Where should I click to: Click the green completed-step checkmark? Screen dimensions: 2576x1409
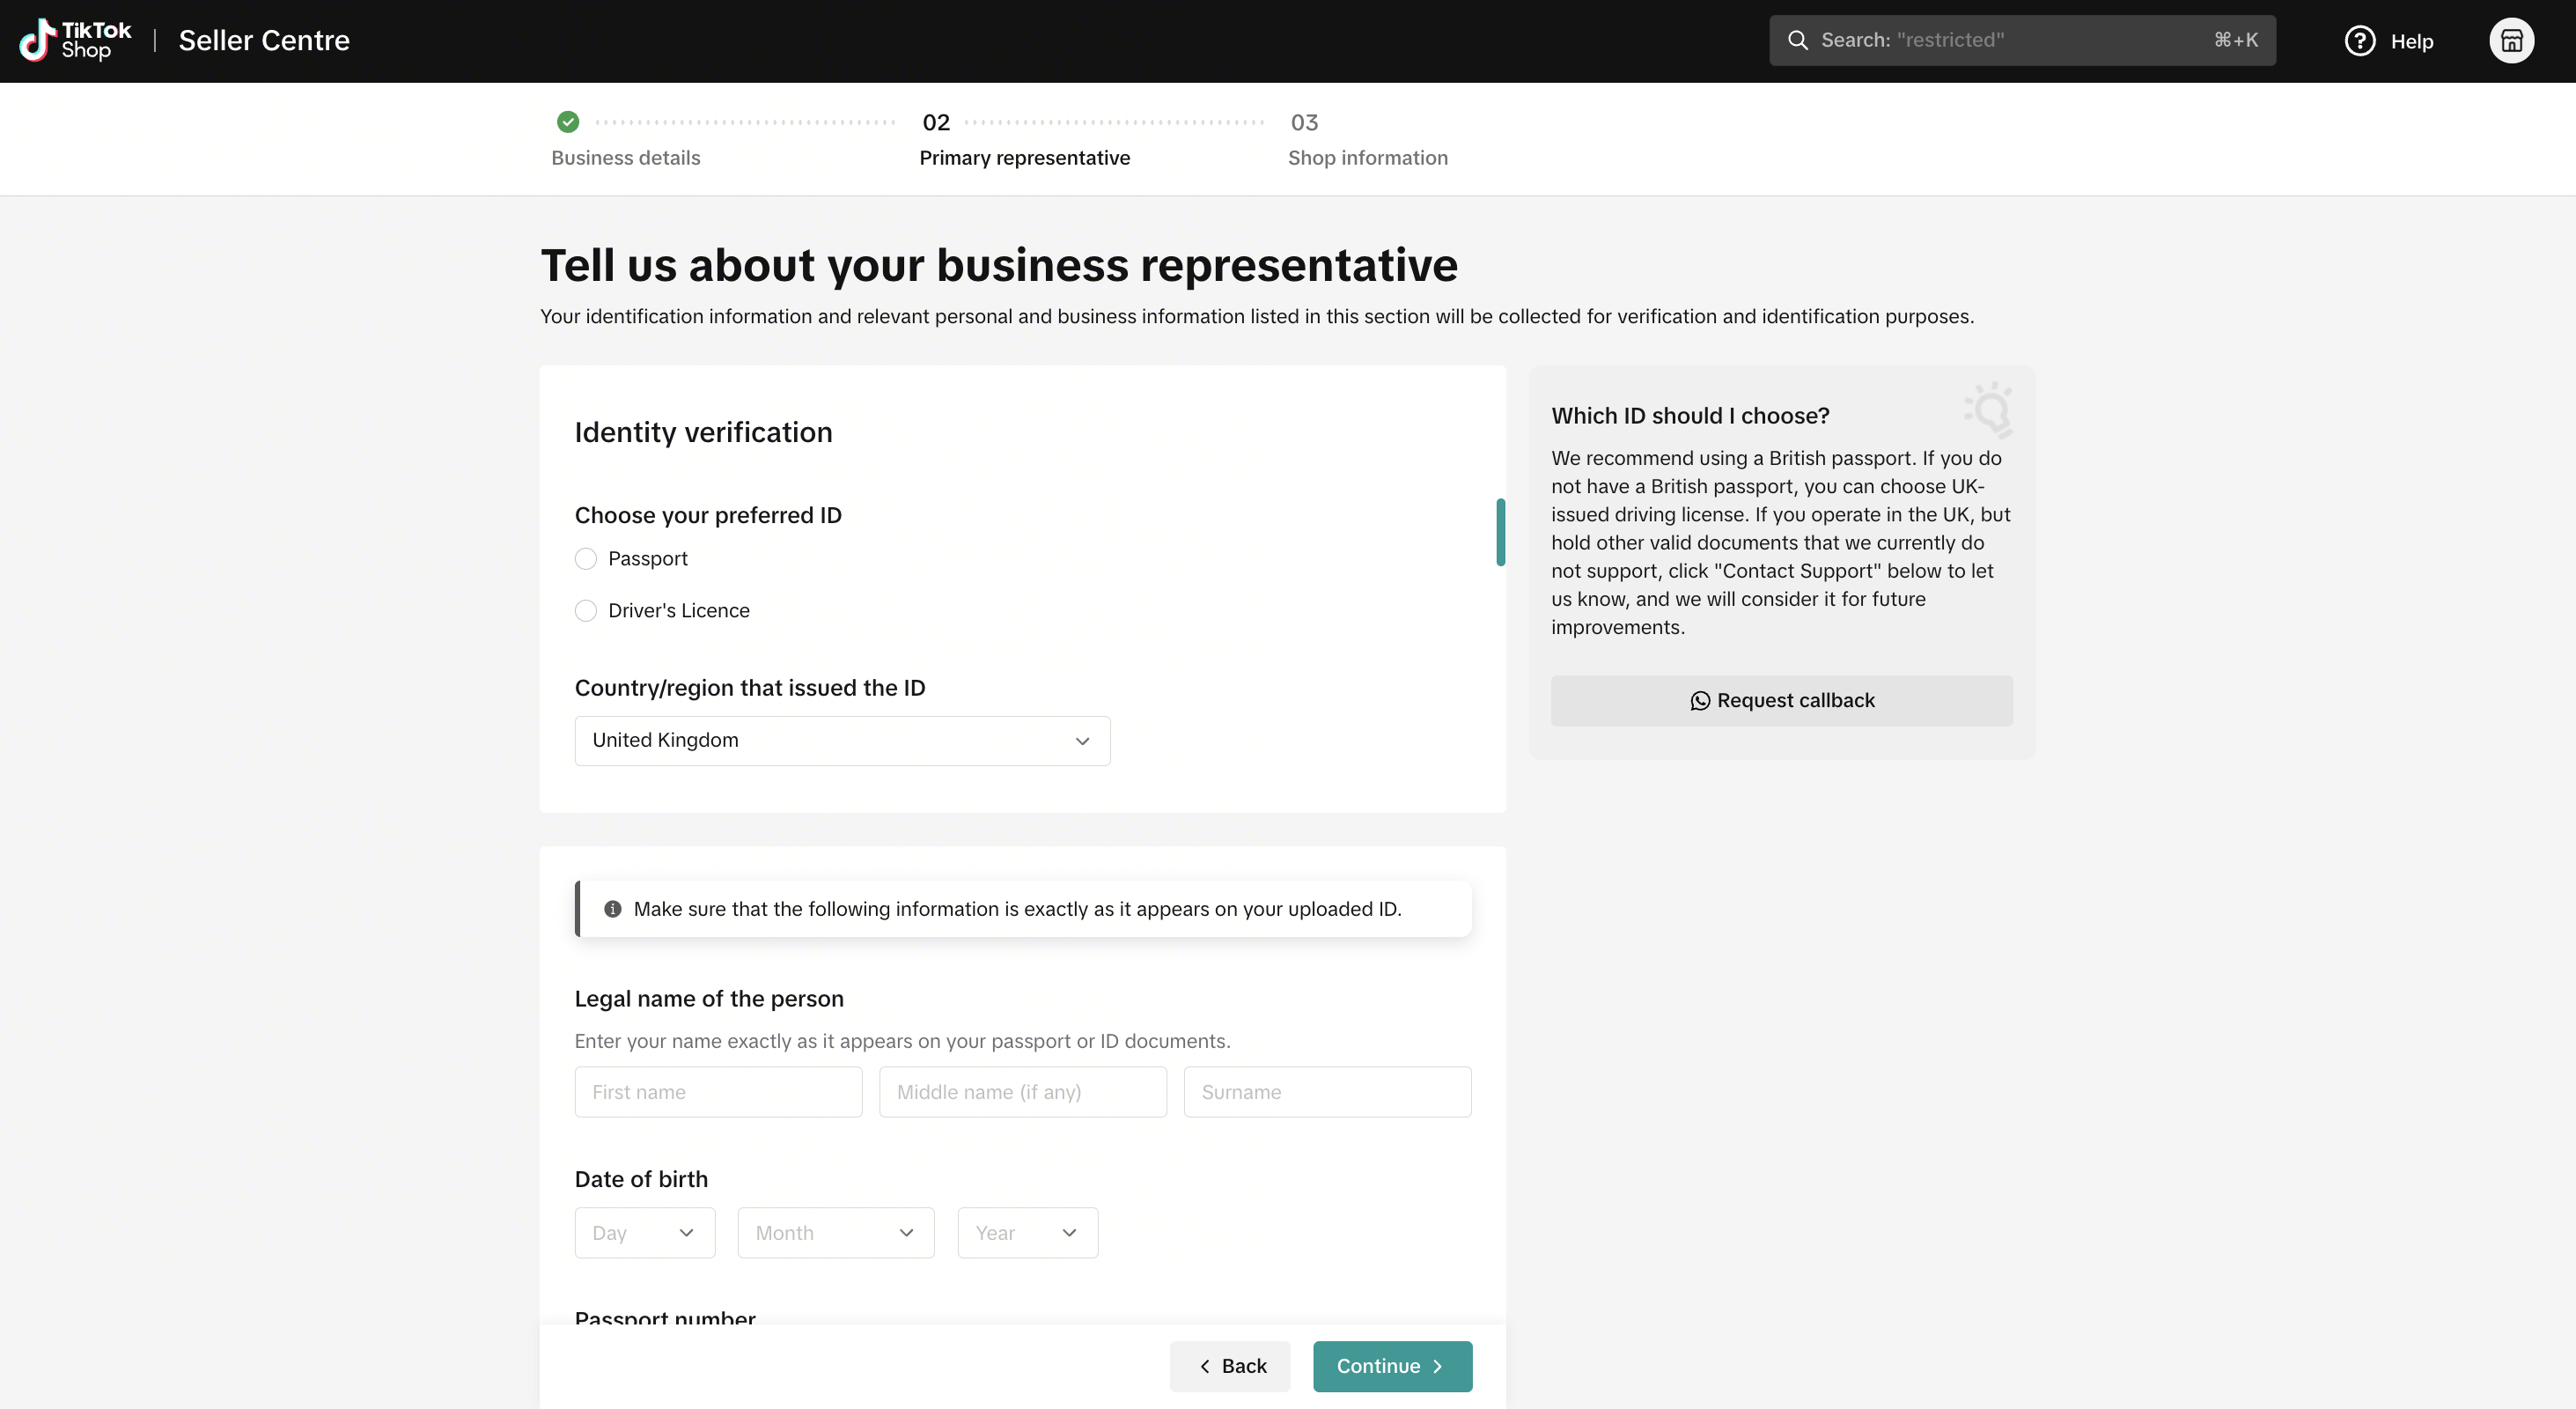point(568,122)
